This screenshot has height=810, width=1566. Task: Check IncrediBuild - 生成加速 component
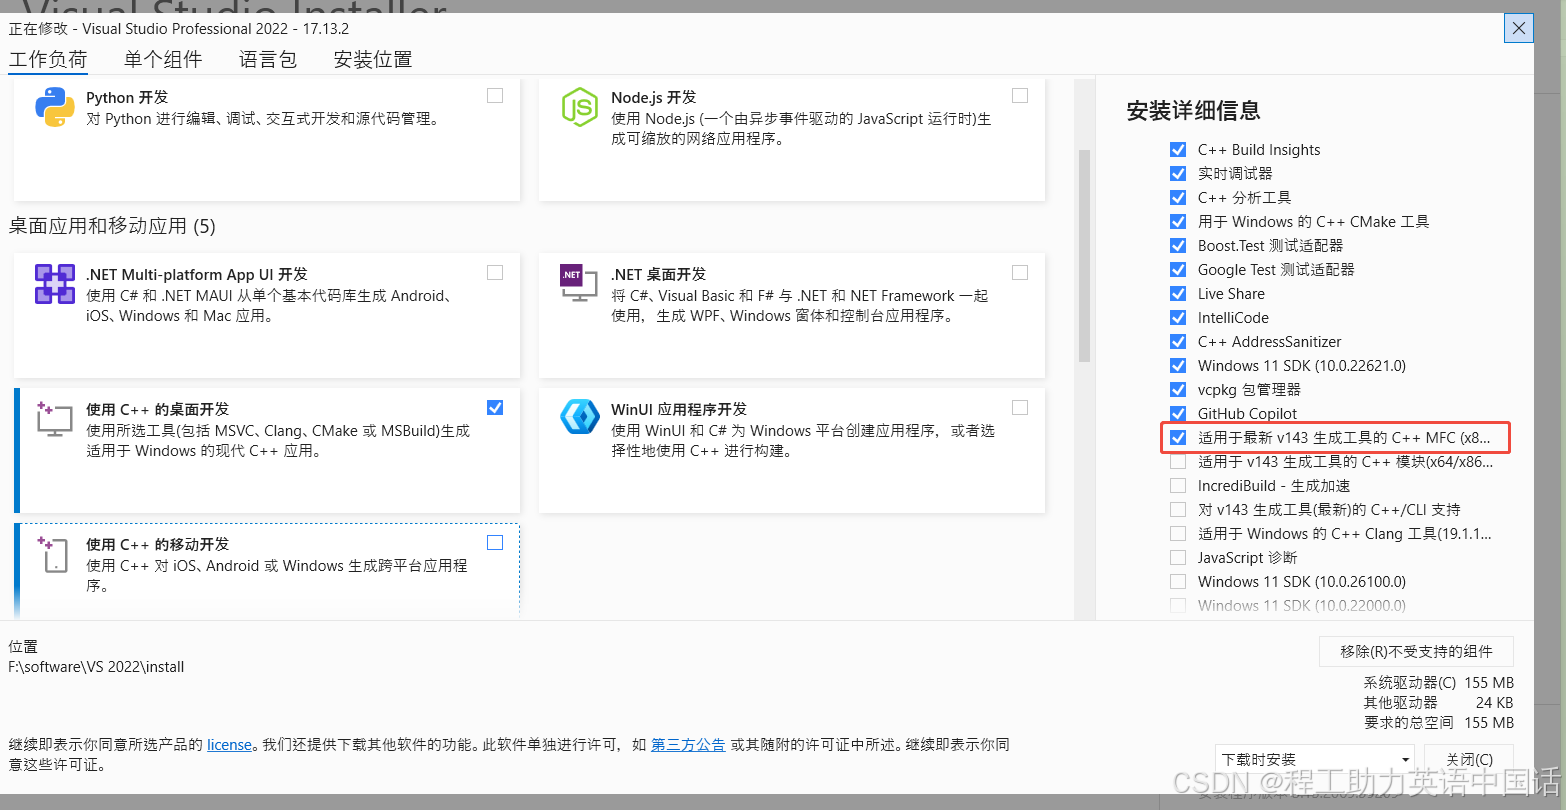[1178, 485]
